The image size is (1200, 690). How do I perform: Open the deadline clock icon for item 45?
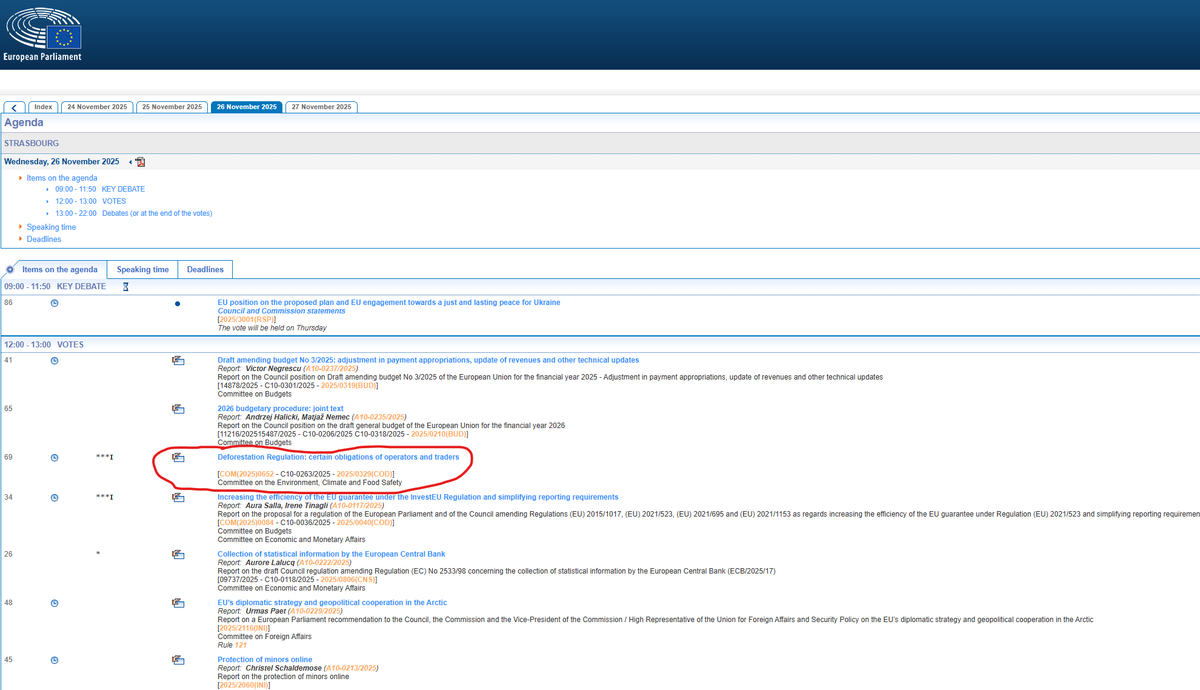[55, 660]
